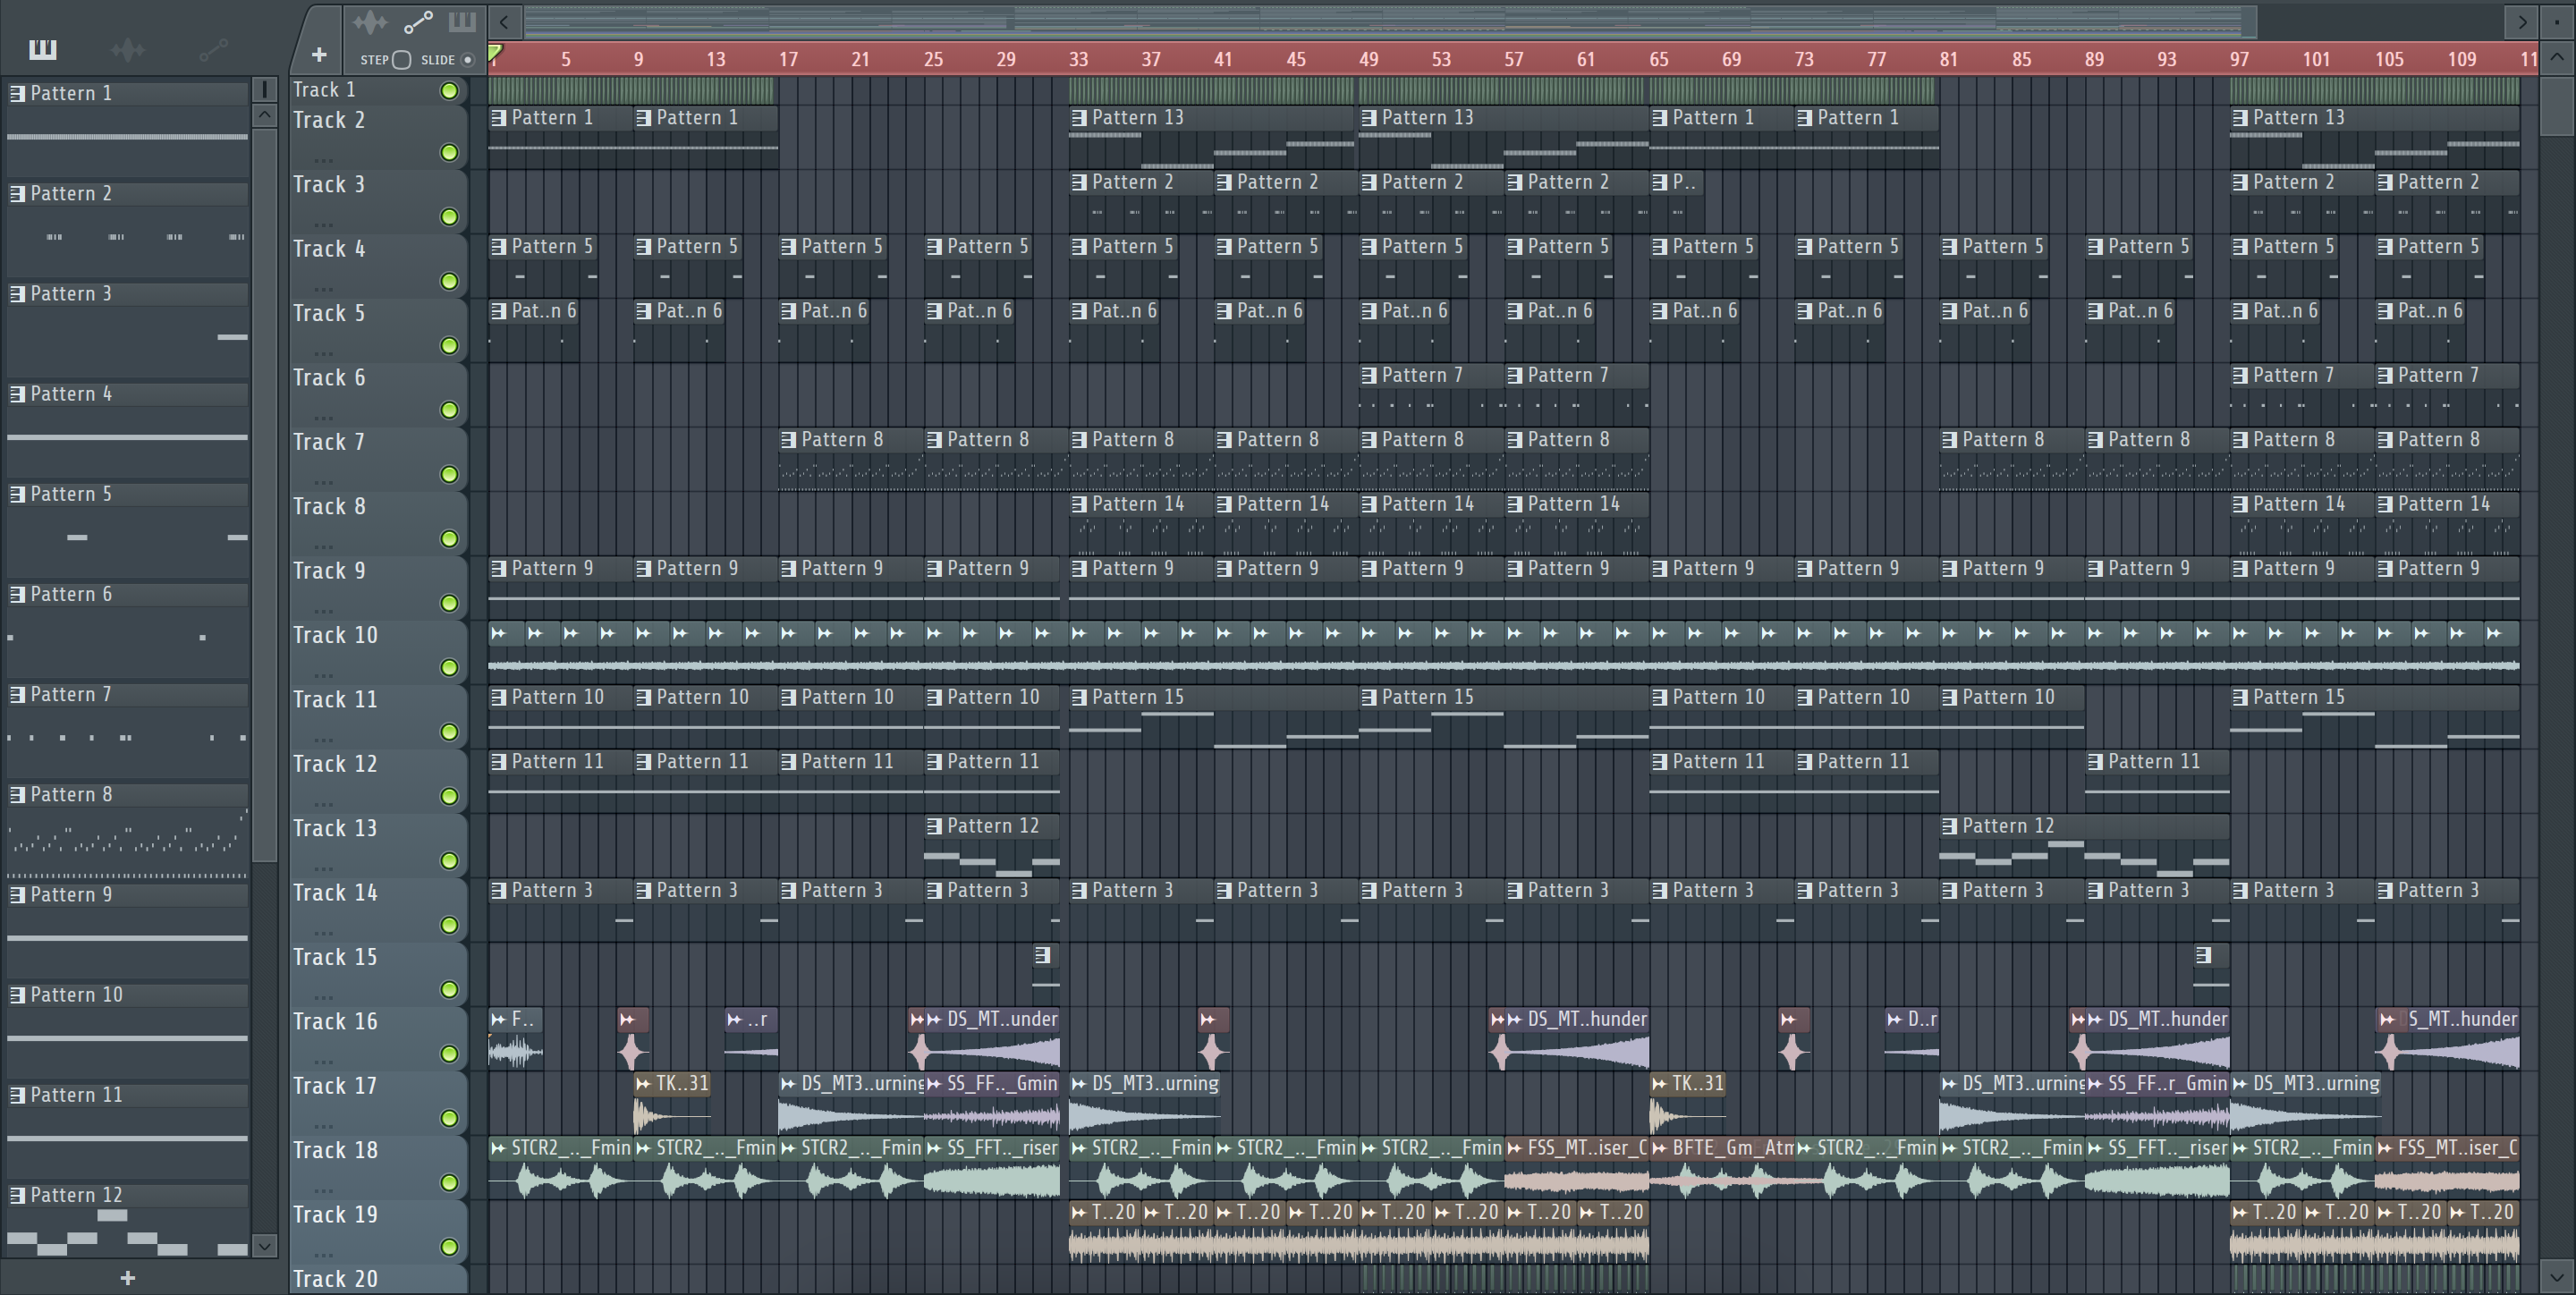Open clip menu of first Pattern 13 clip

coord(1079,118)
